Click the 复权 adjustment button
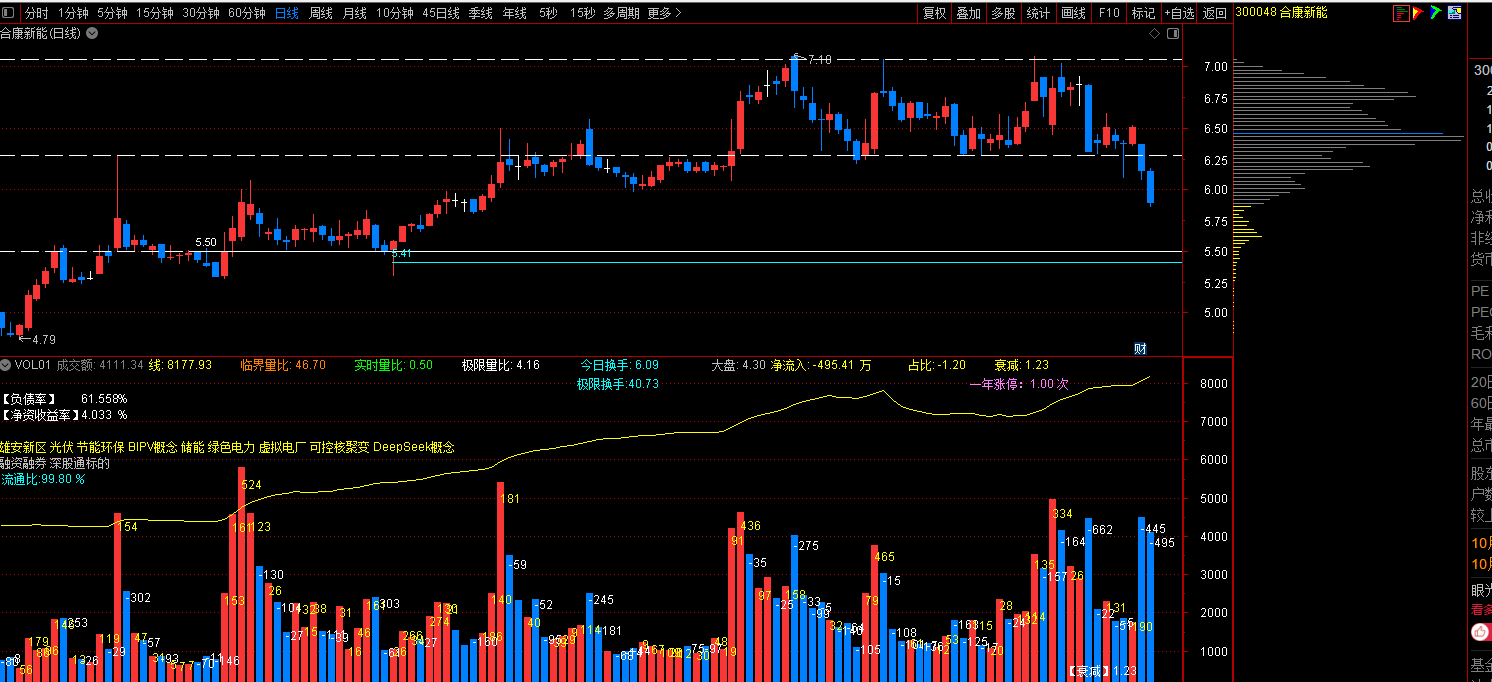Screen dimensions: 1492x682 pyautogui.click(x=934, y=13)
